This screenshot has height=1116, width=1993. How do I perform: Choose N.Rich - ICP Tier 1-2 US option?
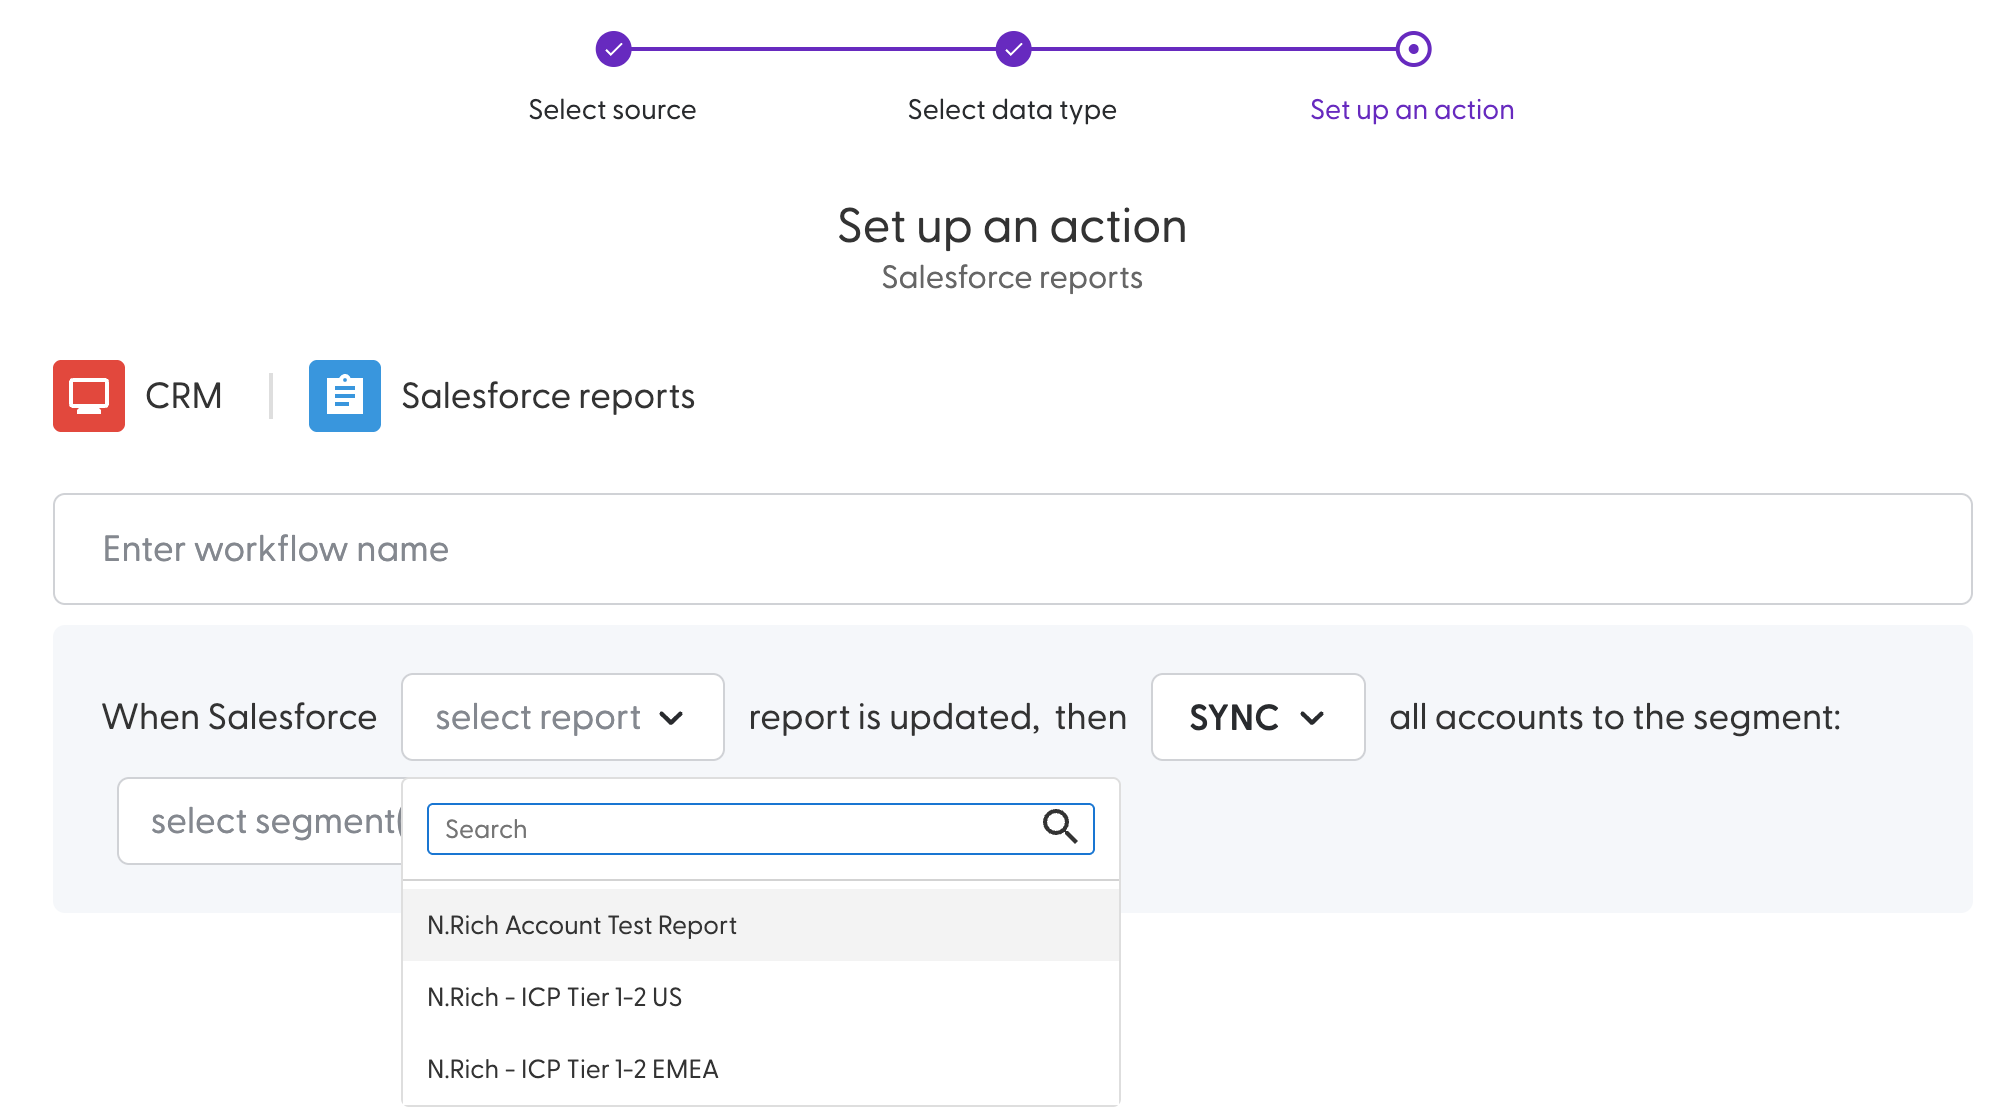761,997
